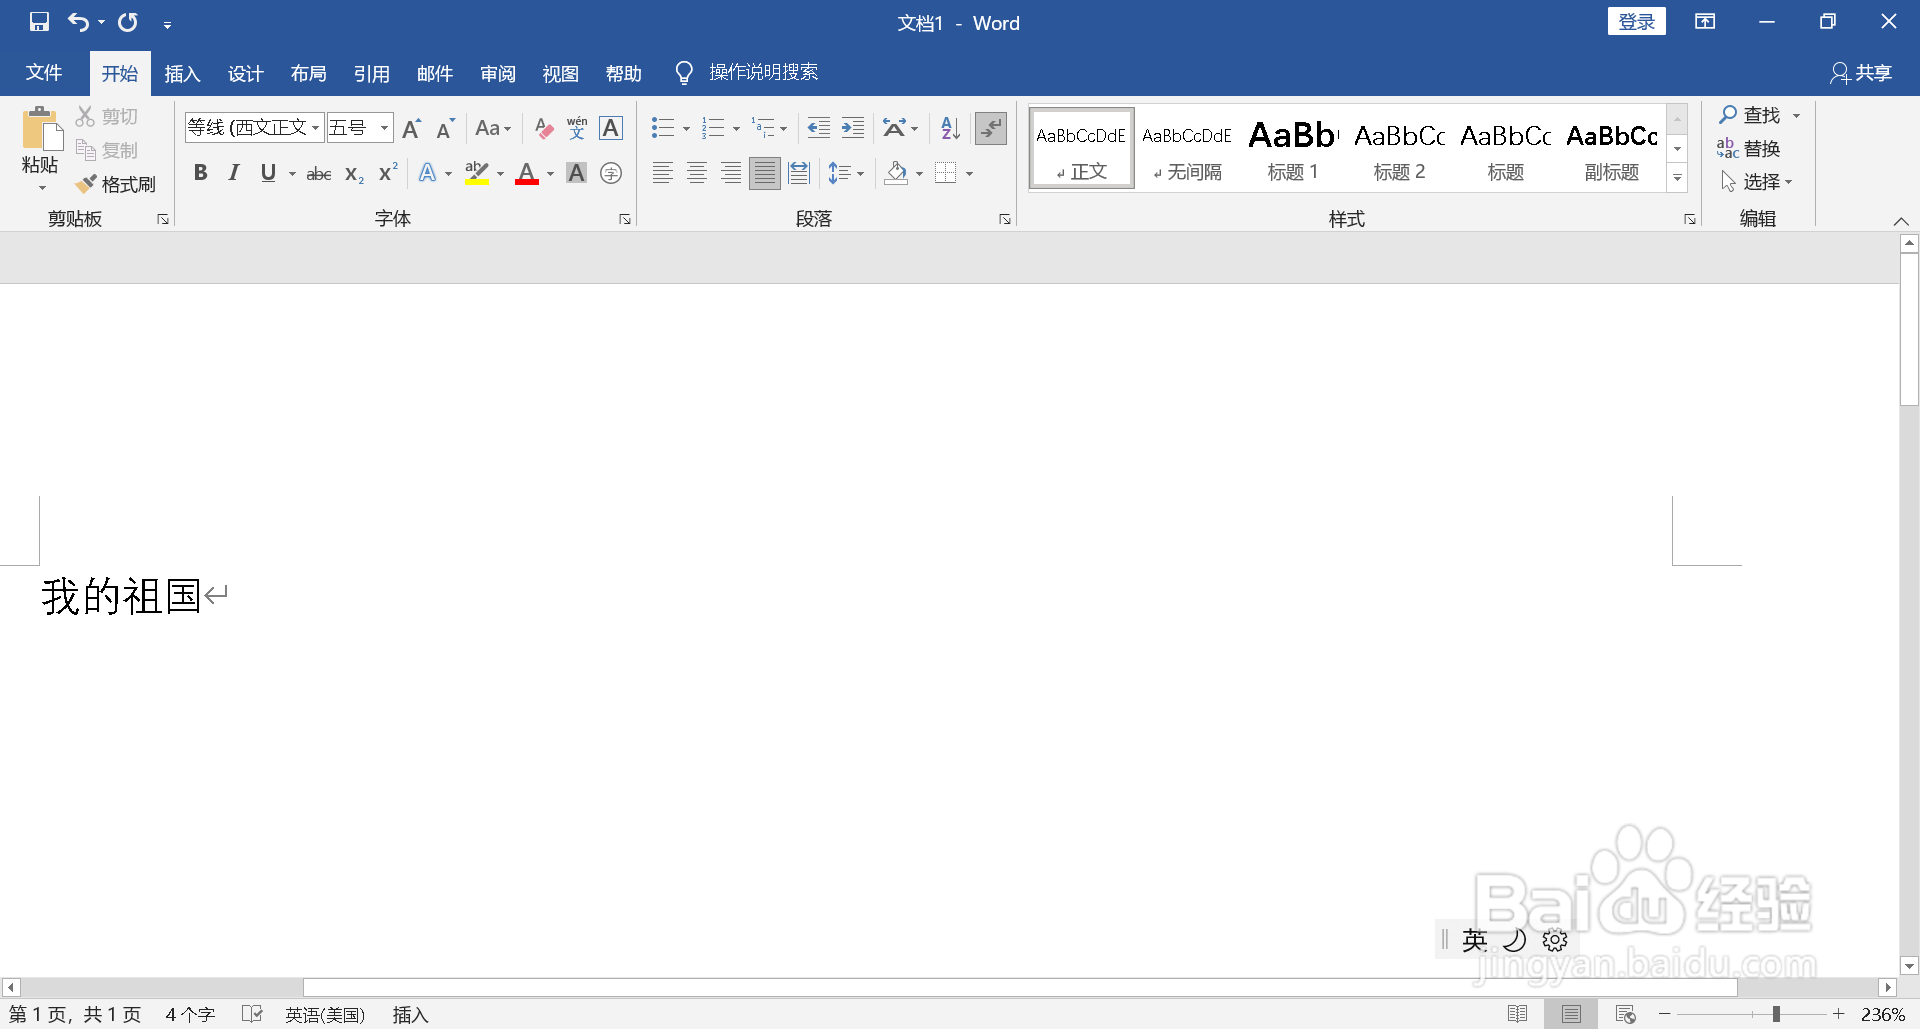Screen dimensions: 1920x1029
Task: Toggle Print Layout view in status bar
Action: coord(1572,1014)
